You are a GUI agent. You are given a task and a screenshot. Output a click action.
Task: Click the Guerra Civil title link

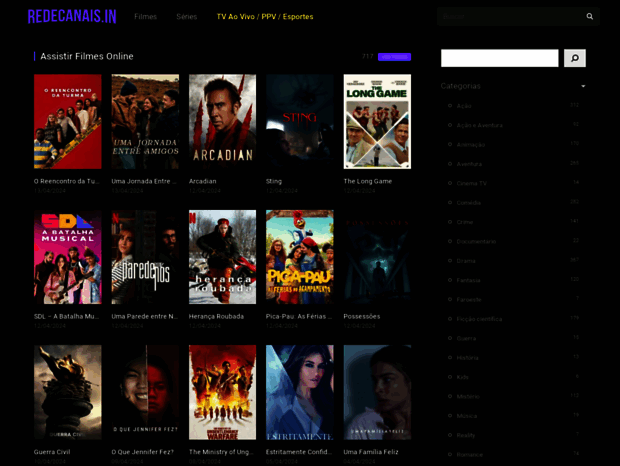click(x=52, y=452)
